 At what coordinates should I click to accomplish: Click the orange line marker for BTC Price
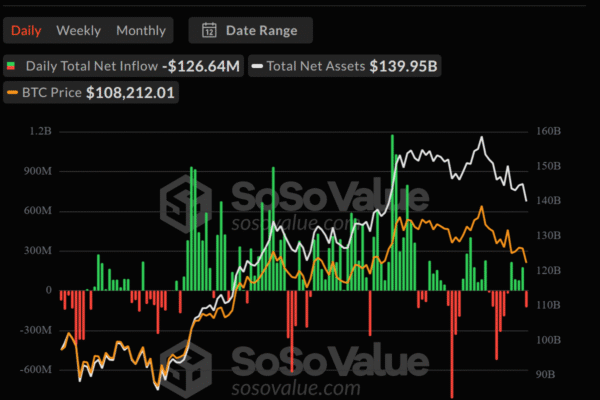pyautogui.click(x=12, y=93)
